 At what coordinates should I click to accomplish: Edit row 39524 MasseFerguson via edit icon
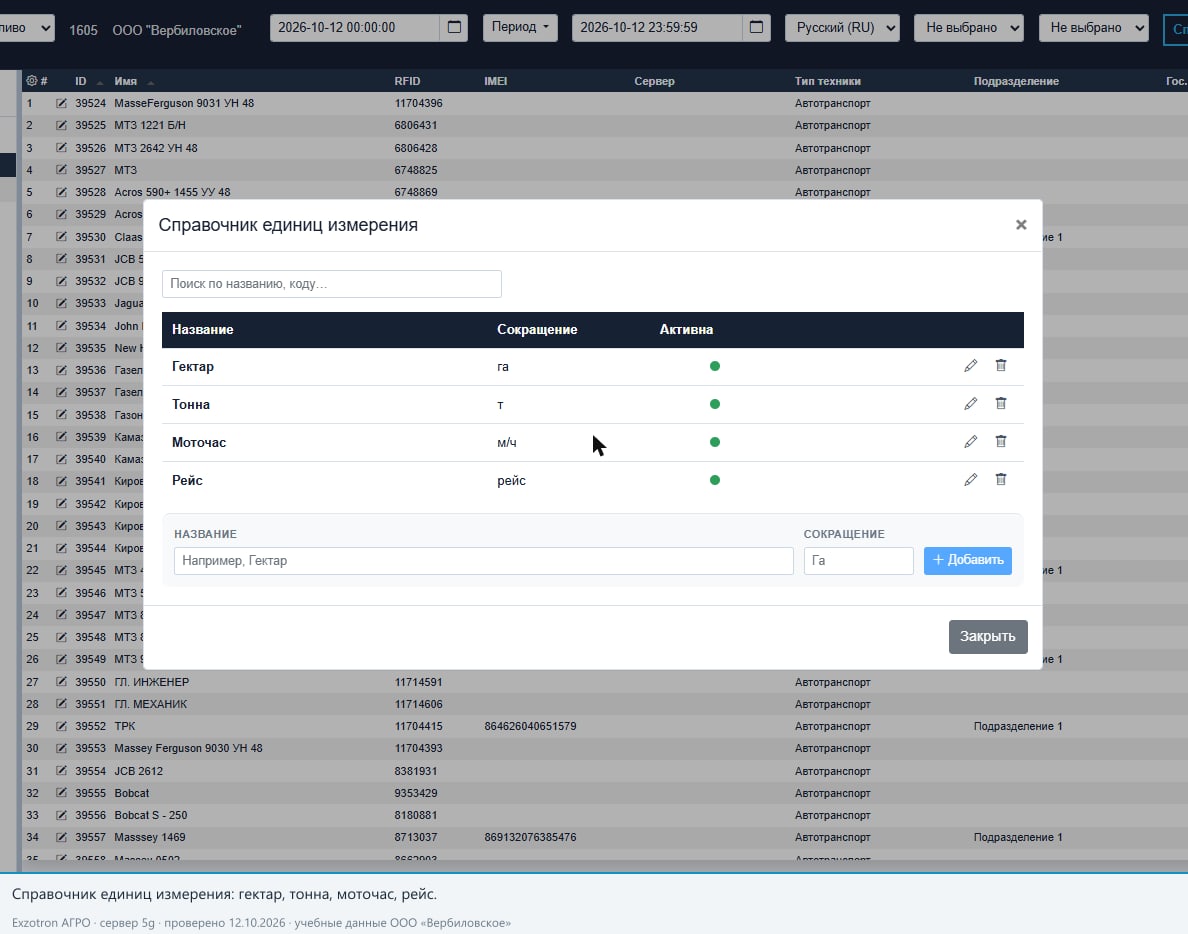[x=61, y=103]
